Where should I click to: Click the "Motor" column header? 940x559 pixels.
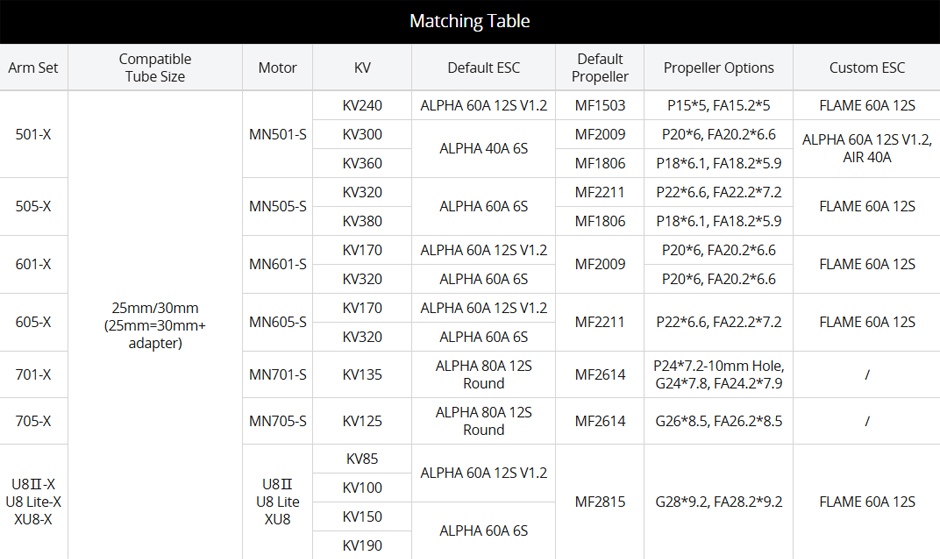click(277, 68)
